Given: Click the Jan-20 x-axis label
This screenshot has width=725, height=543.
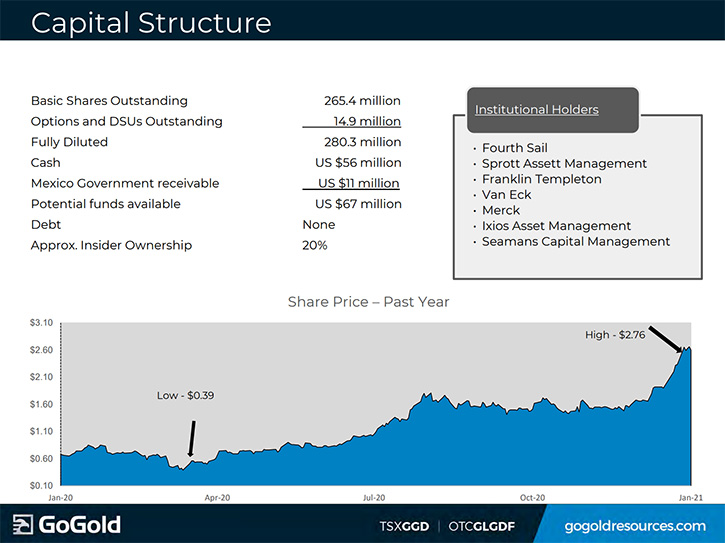Looking at the screenshot, I should tap(61, 498).
